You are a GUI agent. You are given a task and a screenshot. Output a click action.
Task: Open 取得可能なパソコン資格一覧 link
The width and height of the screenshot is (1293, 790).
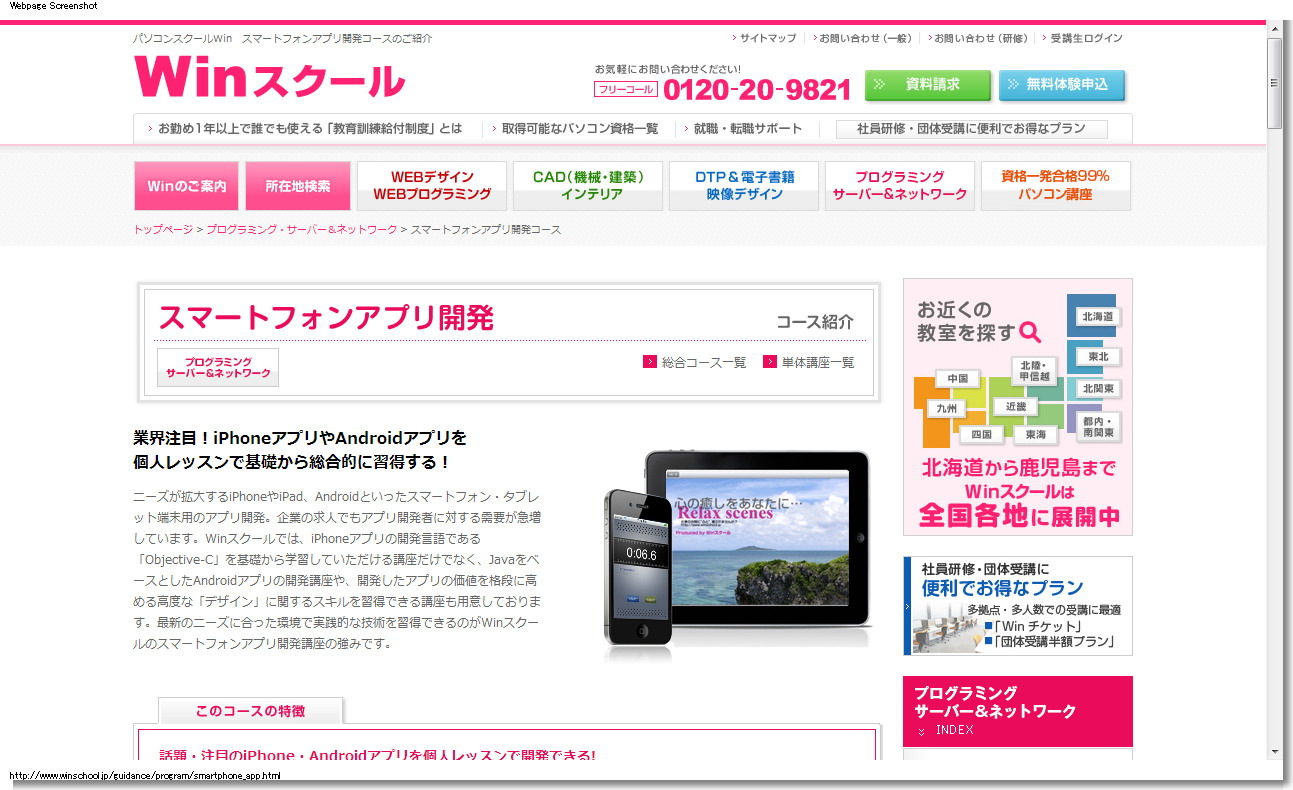[x=580, y=128]
